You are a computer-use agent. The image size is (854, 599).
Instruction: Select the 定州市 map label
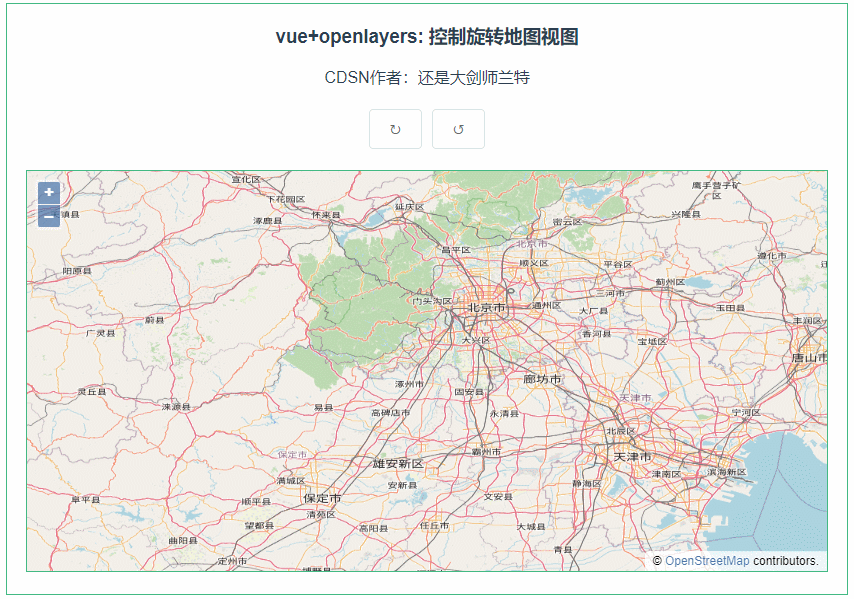(x=233, y=560)
